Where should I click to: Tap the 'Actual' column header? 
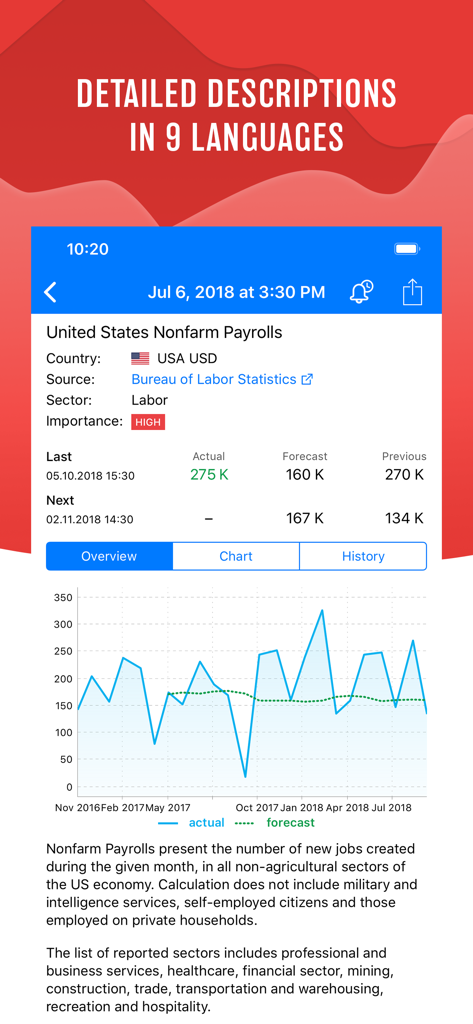coord(209,456)
